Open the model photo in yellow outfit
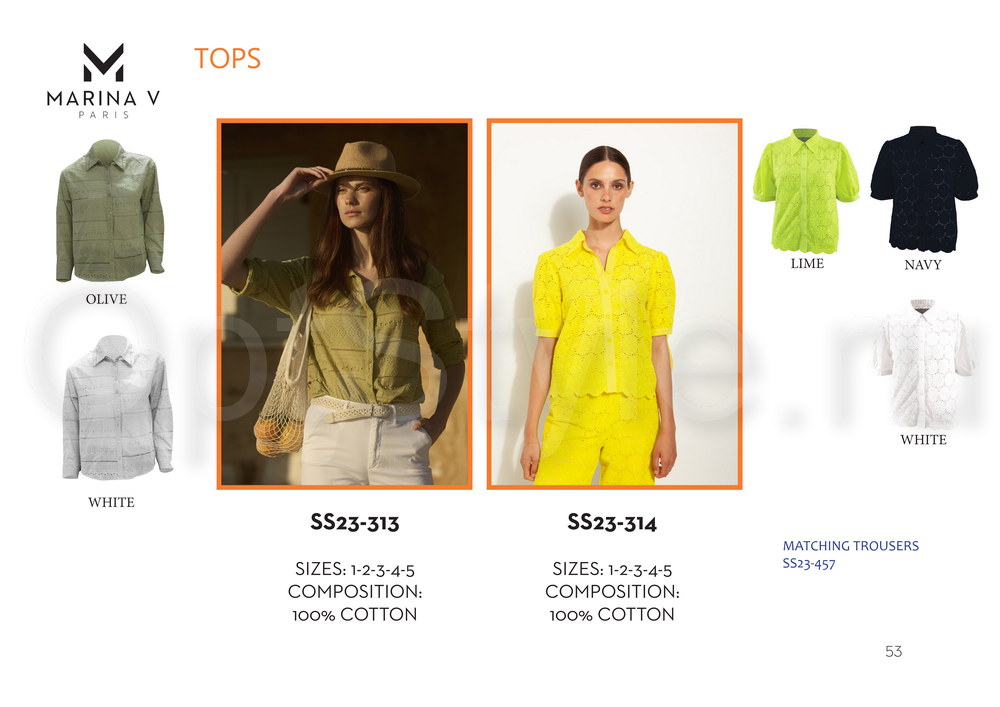 click(x=614, y=304)
